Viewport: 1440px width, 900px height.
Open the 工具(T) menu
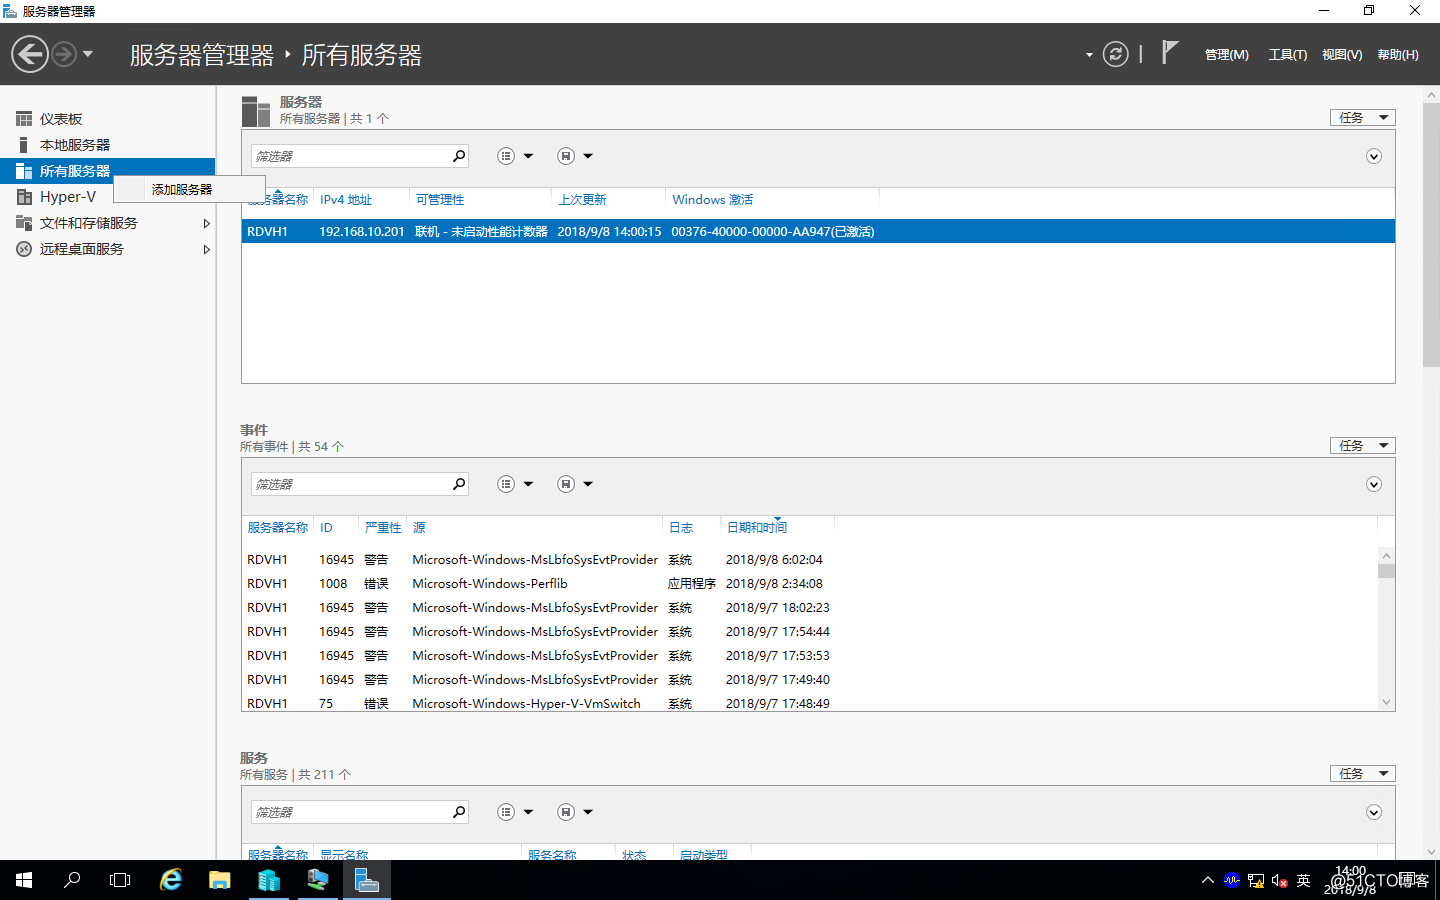(x=1288, y=55)
